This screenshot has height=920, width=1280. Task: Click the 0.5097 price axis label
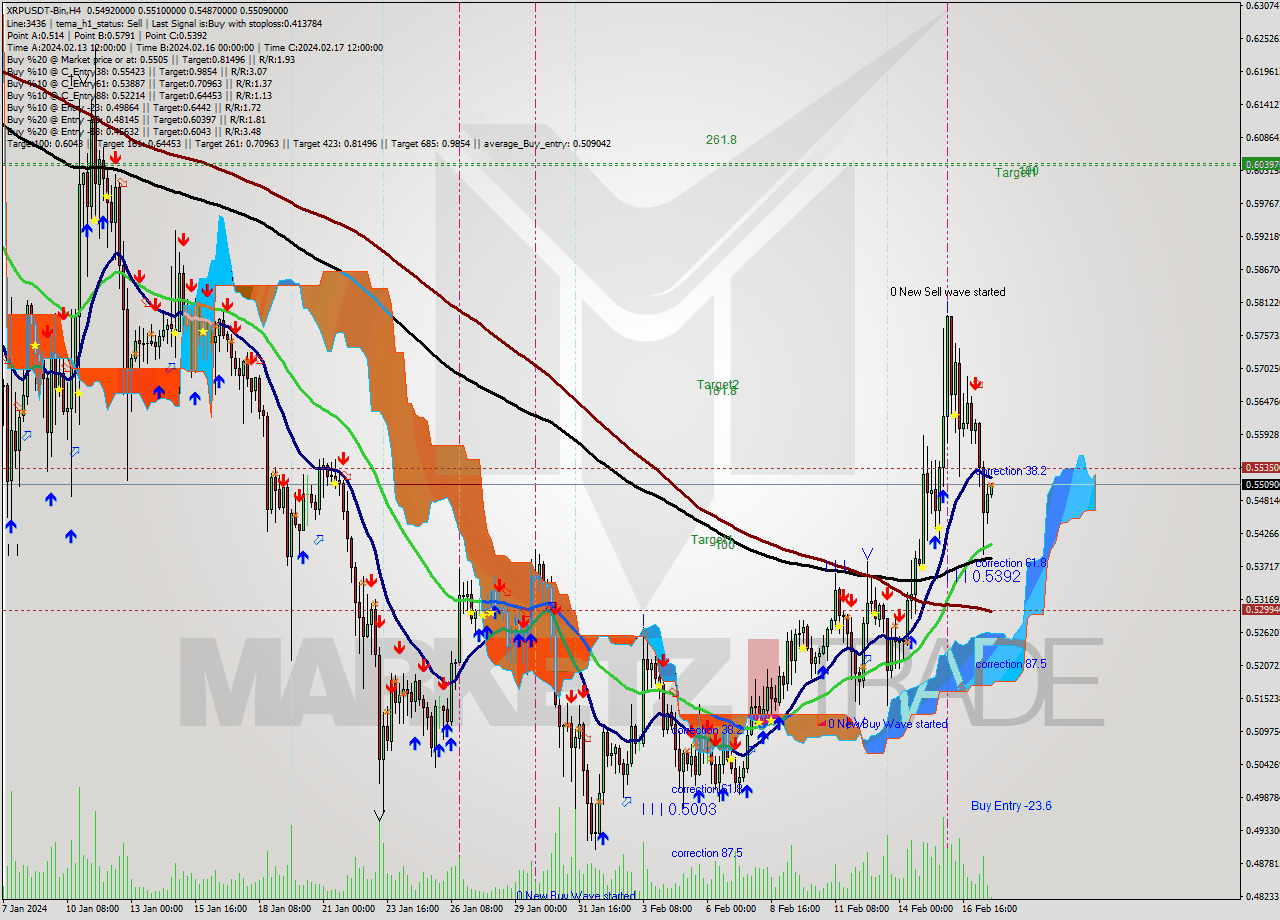(x=1261, y=732)
